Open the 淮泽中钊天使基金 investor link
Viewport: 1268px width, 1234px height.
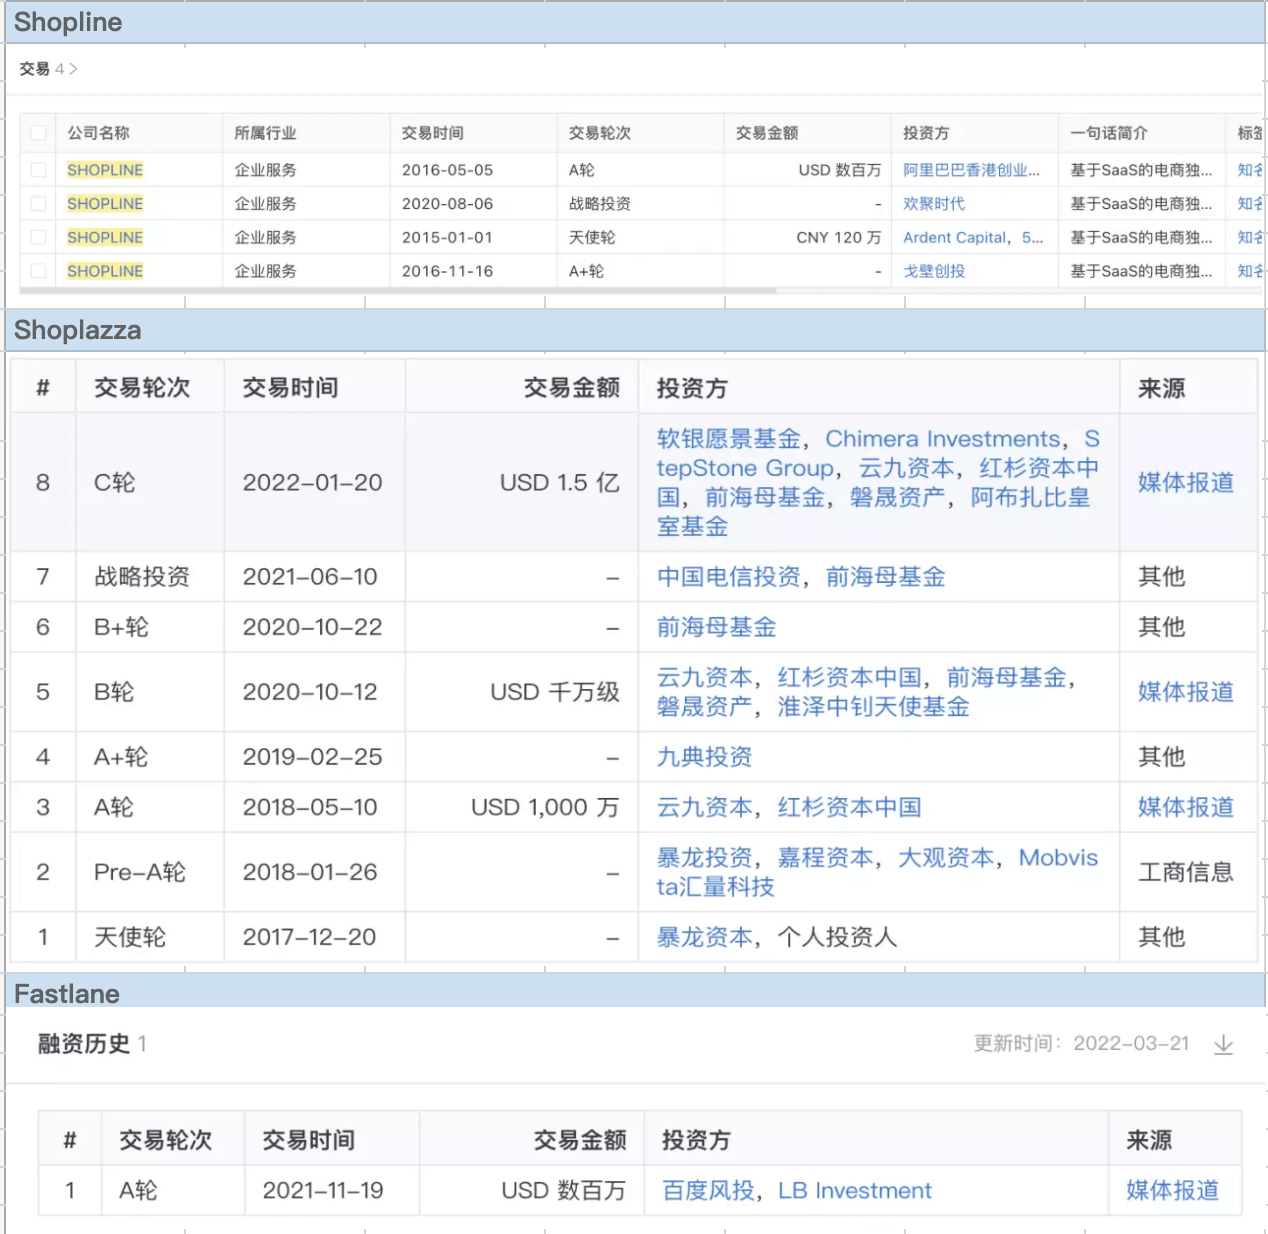pyautogui.click(x=874, y=707)
